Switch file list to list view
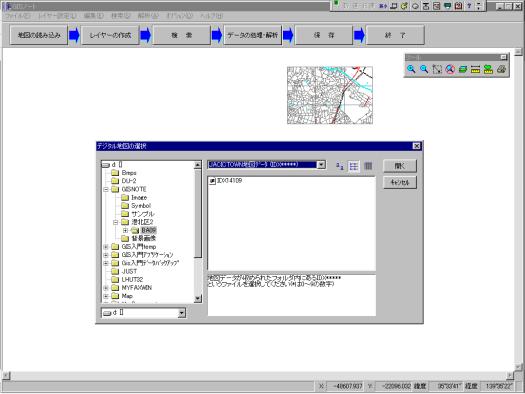525x394 pixels. point(354,166)
